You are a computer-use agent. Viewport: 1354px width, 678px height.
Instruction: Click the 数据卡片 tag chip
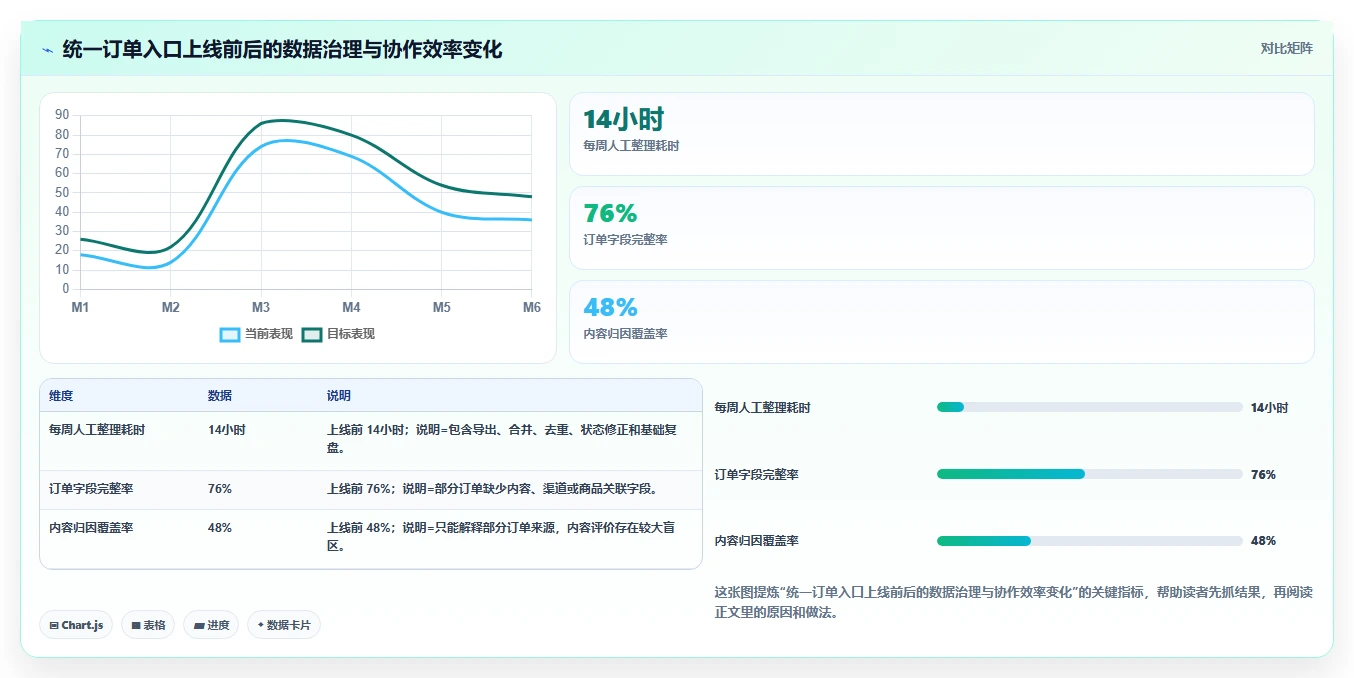coord(284,625)
